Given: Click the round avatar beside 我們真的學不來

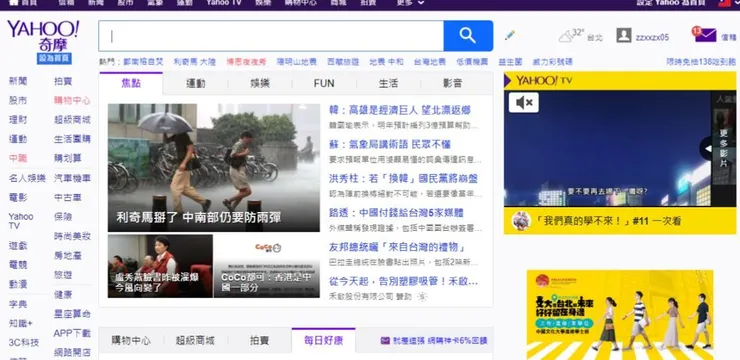Looking at the screenshot, I should tap(521, 221).
